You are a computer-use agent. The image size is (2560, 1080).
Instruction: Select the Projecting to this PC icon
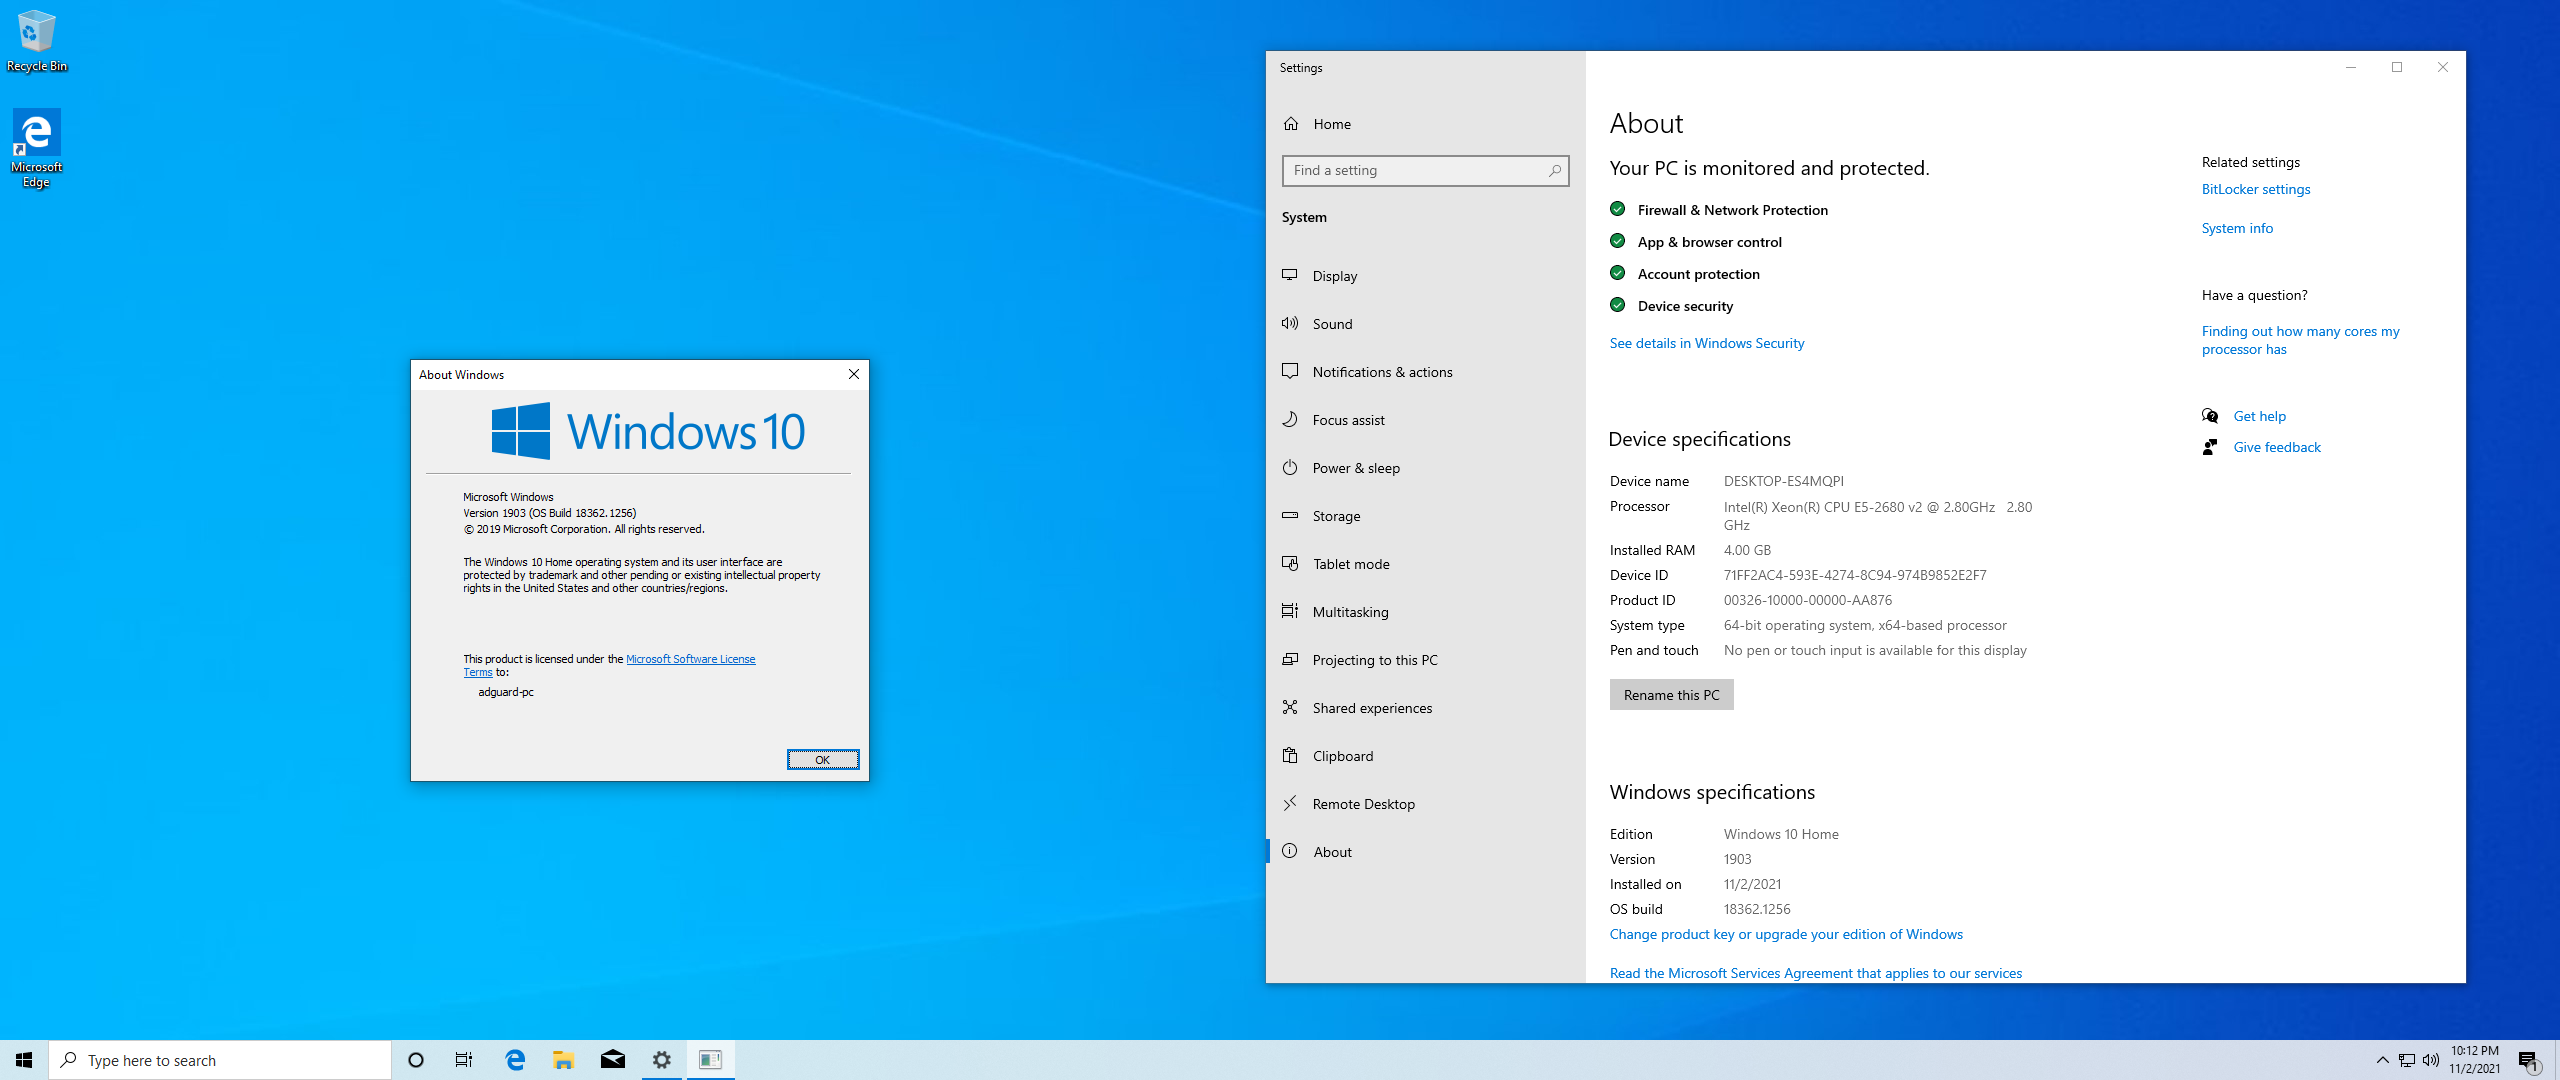(1290, 659)
